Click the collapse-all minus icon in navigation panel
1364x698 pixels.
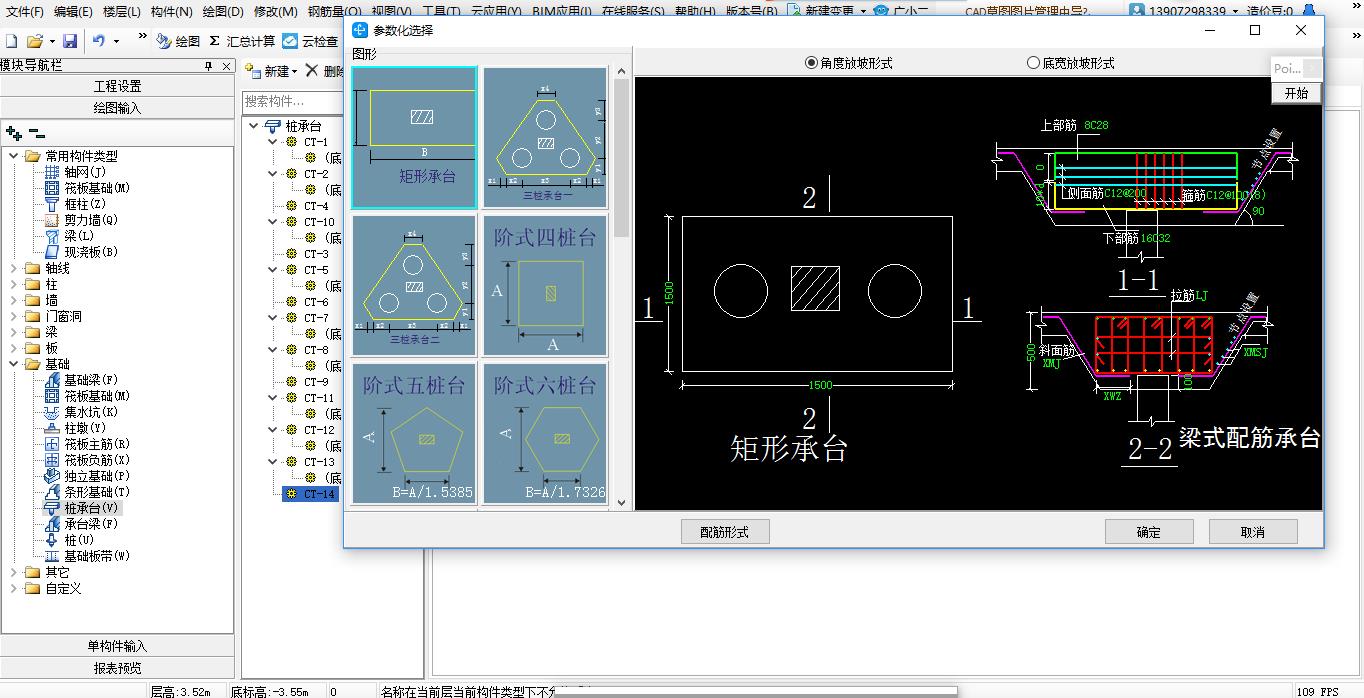[36, 133]
